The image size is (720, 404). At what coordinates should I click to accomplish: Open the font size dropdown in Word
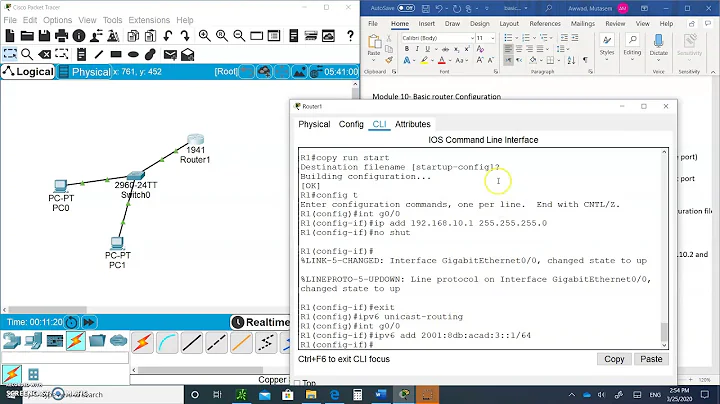493,38
